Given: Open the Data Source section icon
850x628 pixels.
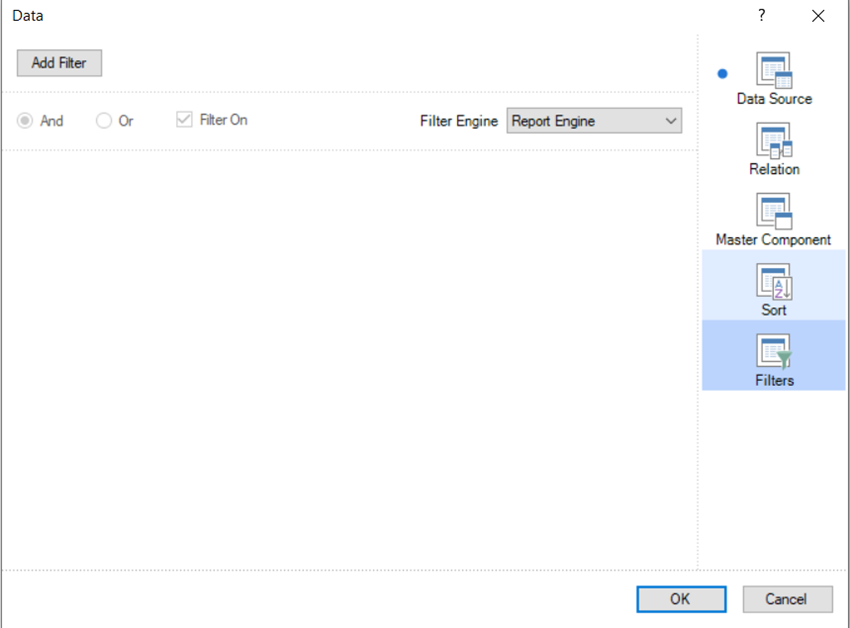Looking at the screenshot, I should click(774, 69).
